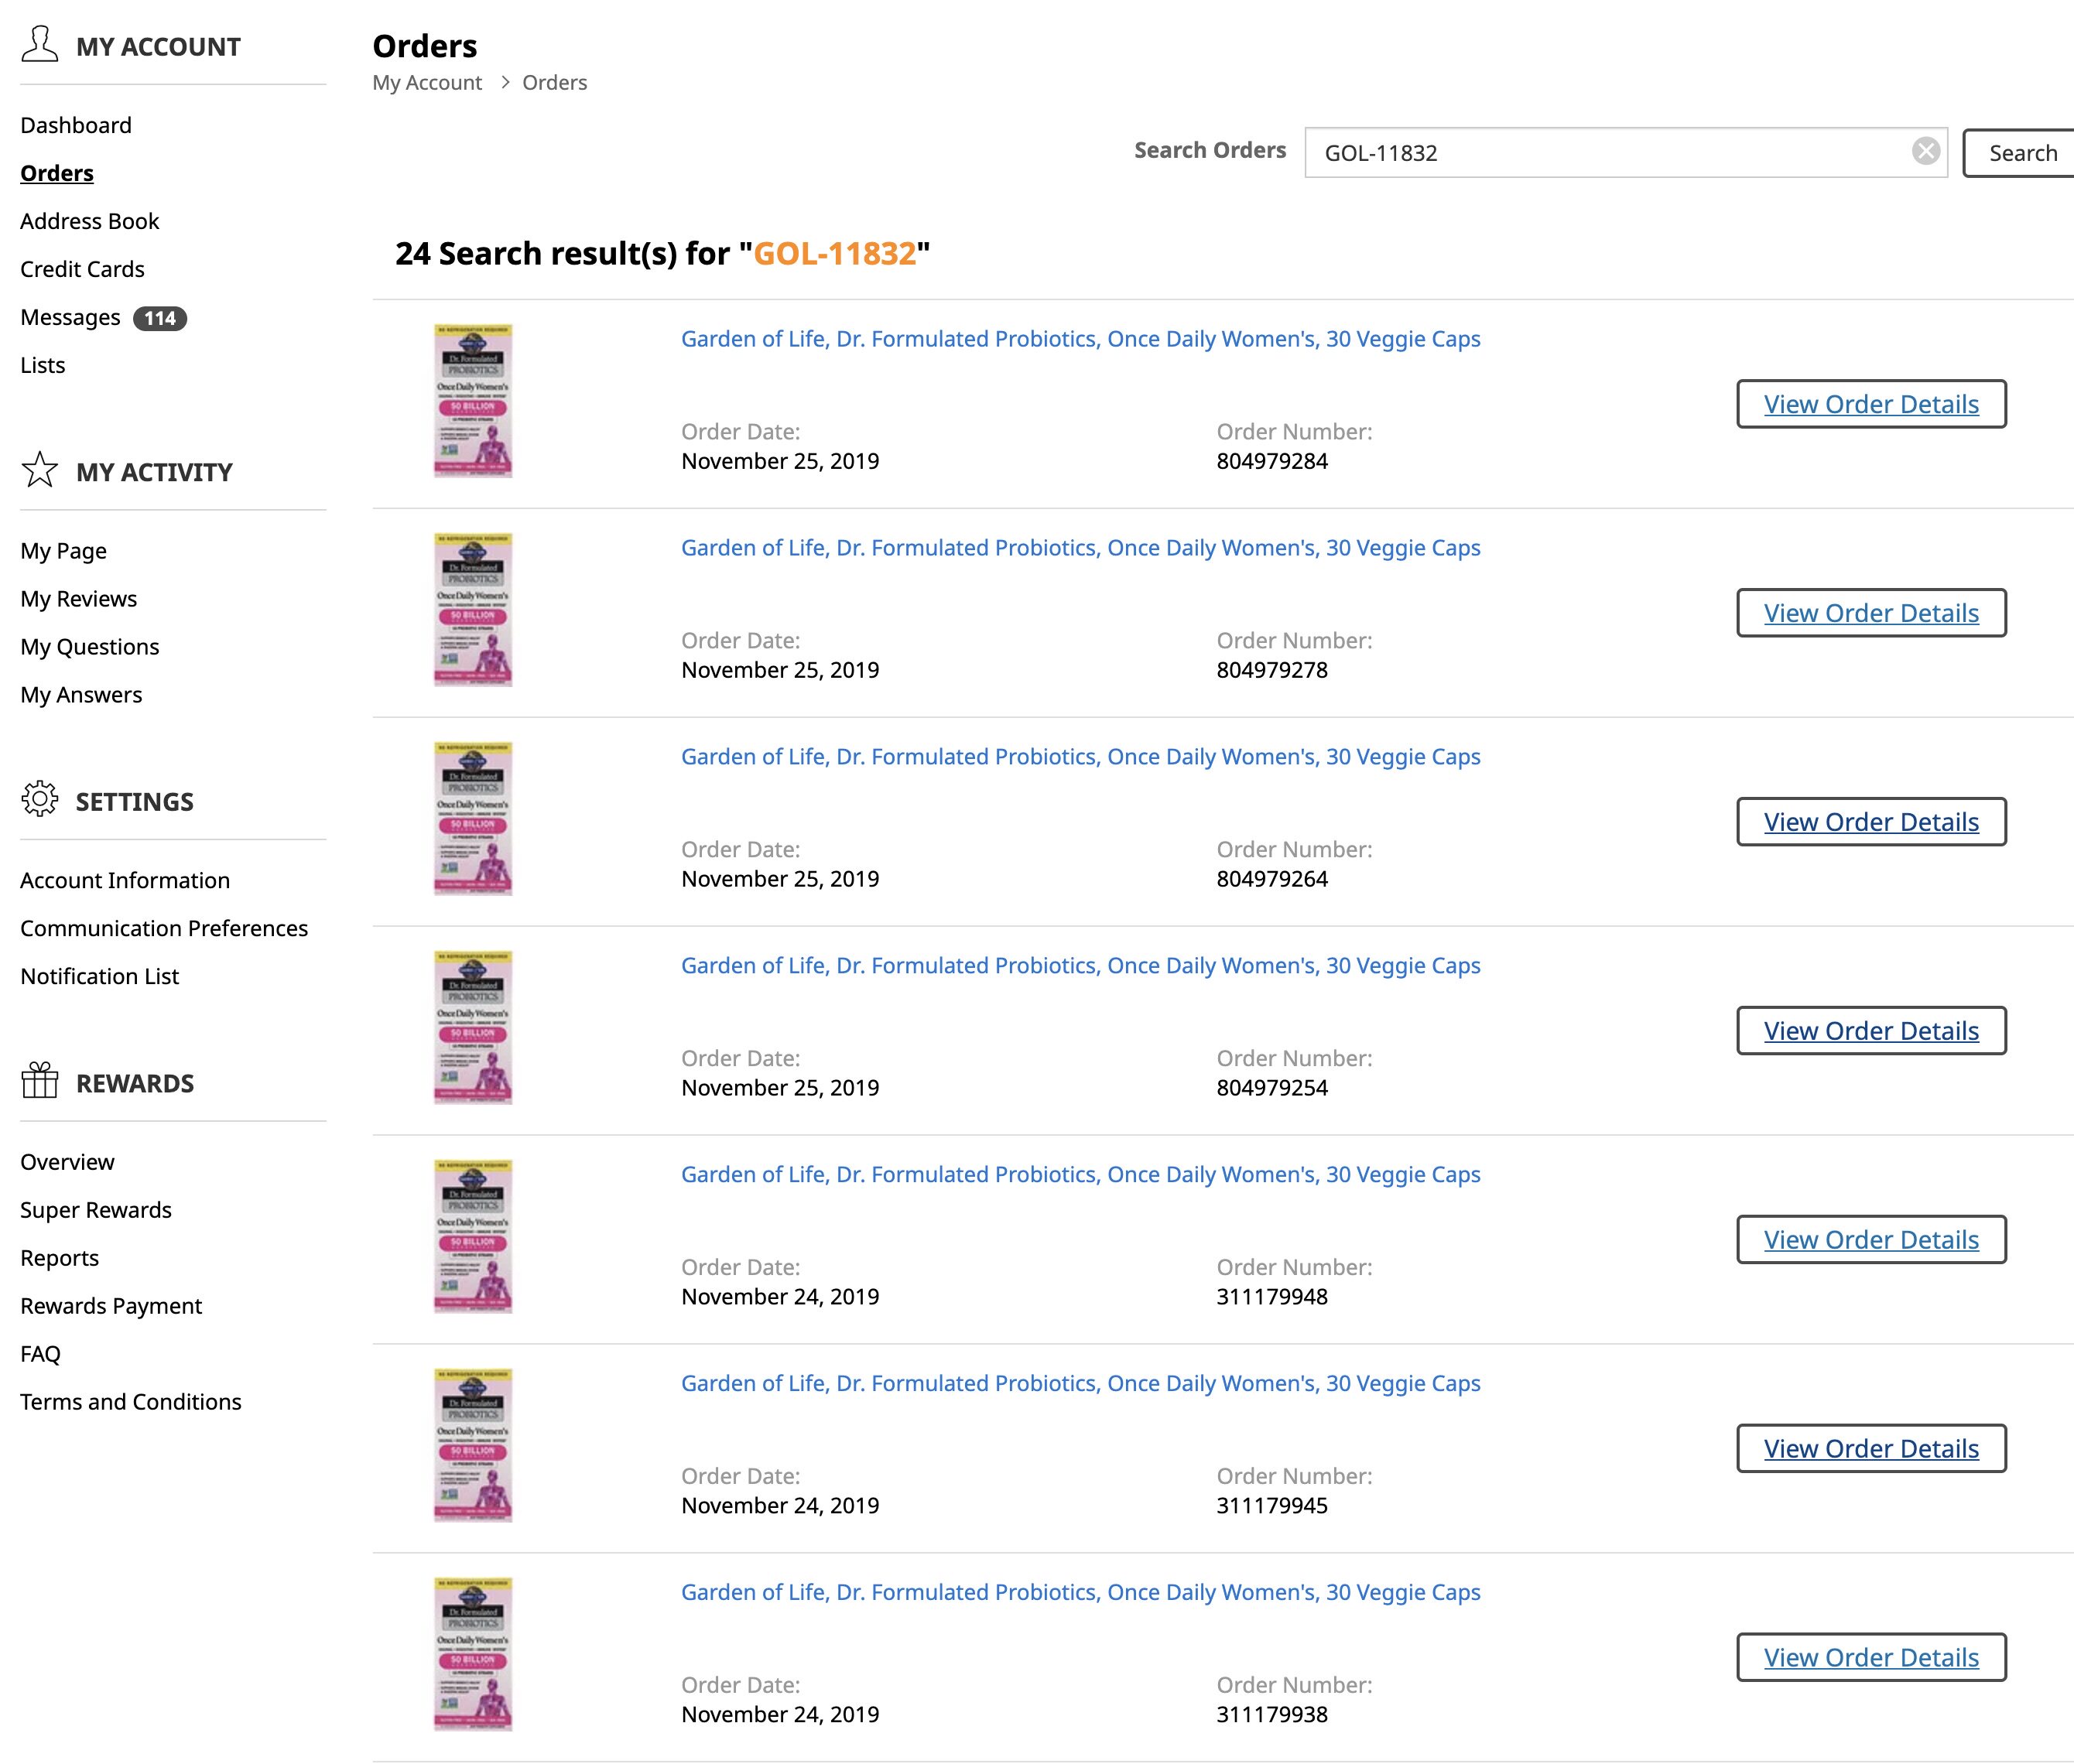The width and height of the screenshot is (2074, 1764).
Task: Open product thumbnail of order 311179938
Action: [473, 1654]
